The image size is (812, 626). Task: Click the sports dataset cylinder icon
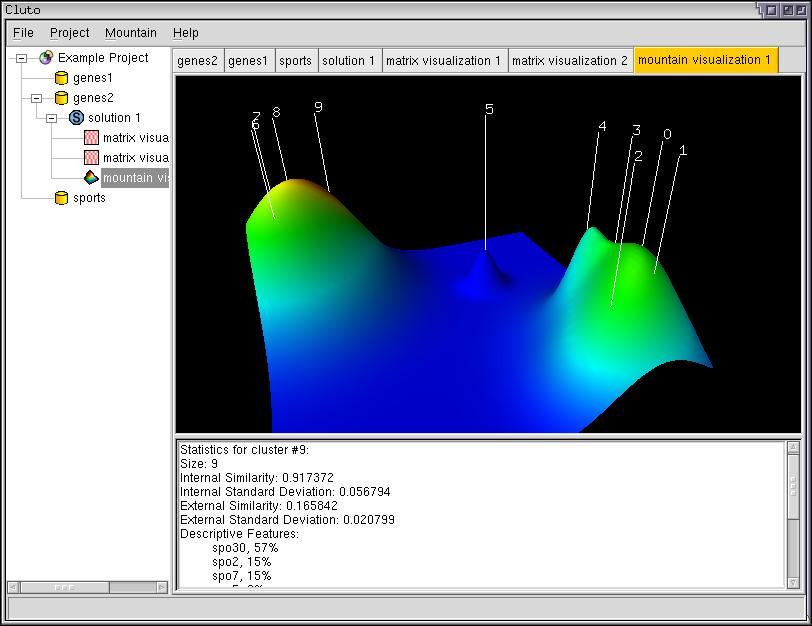61,198
